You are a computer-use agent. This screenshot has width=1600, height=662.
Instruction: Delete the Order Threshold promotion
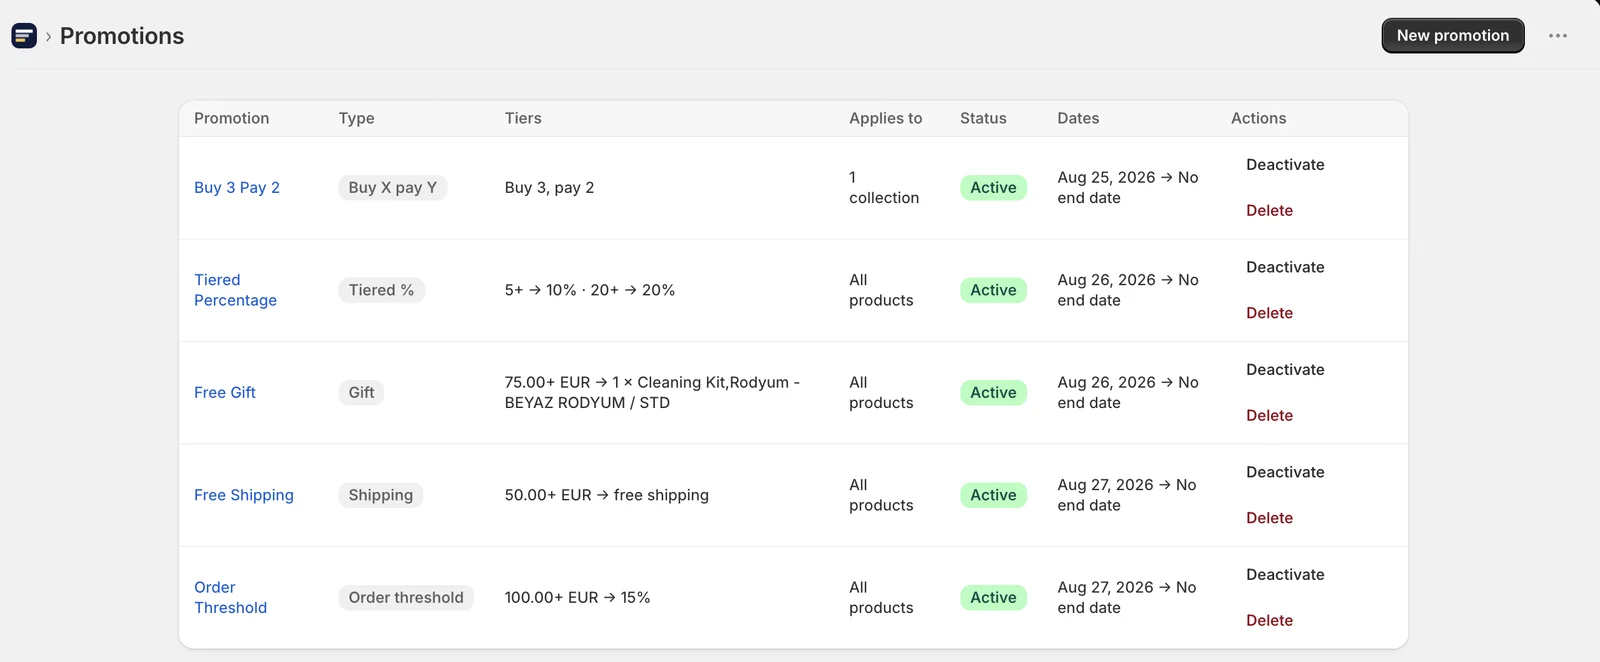pyautogui.click(x=1269, y=621)
